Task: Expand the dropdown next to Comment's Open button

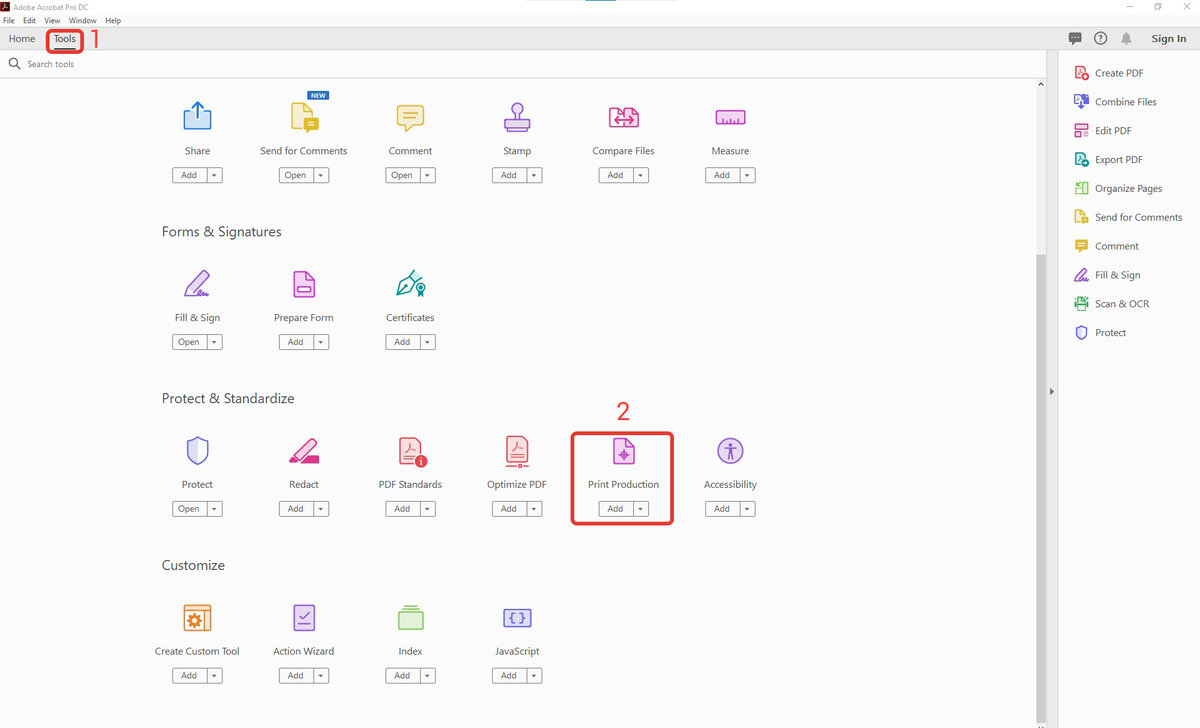Action: [x=425, y=174]
